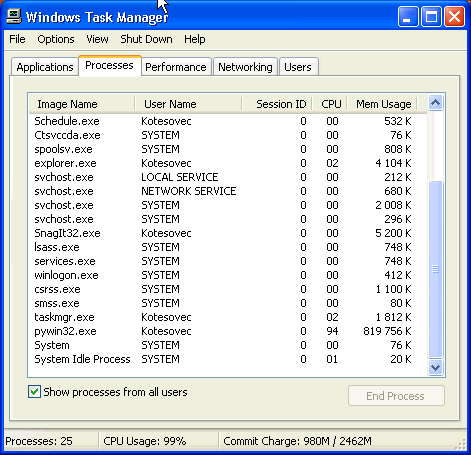Viewport: 471px width, 455px height.
Task: Maximize the Task Manager window
Action: [x=431, y=16]
